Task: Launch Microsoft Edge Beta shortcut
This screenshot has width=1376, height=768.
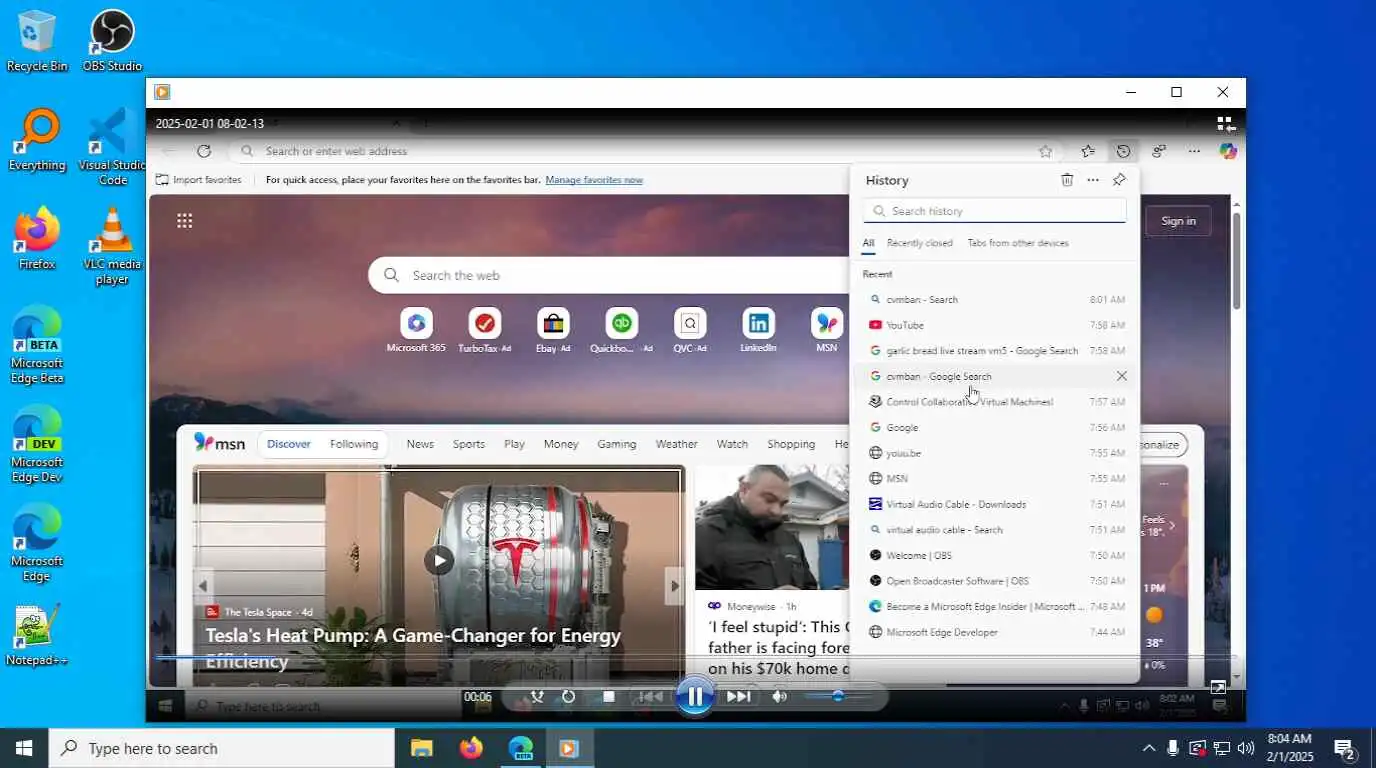Action: (x=37, y=345)
